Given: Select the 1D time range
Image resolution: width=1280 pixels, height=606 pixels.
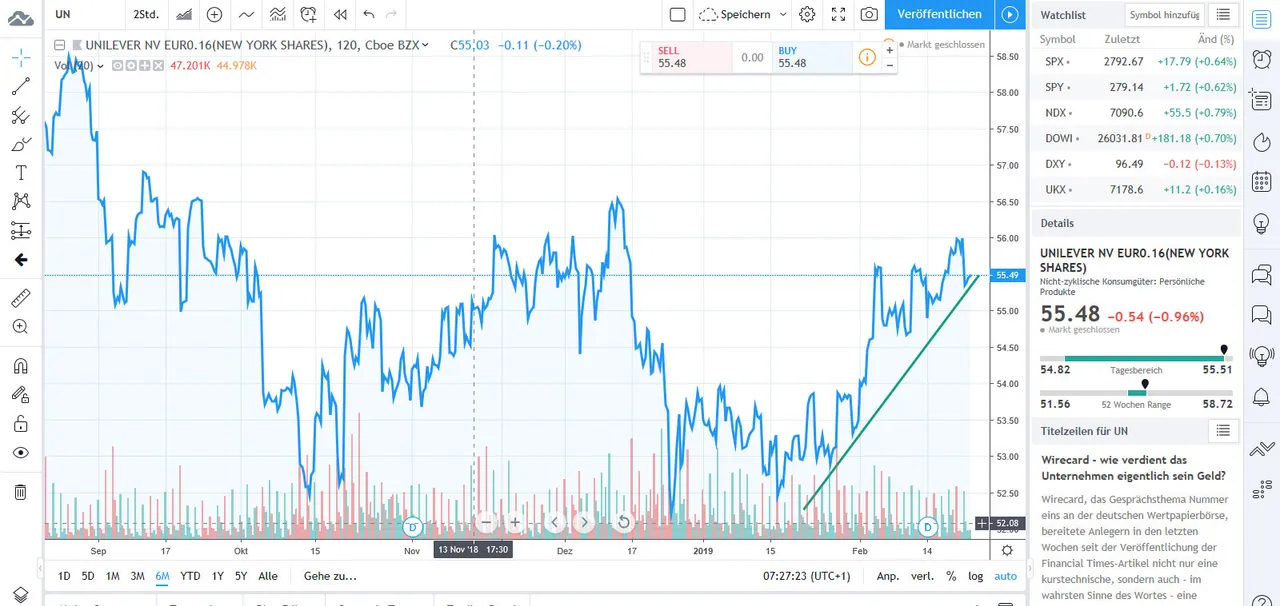Looking at the screenshot, I should pos(64,576).
